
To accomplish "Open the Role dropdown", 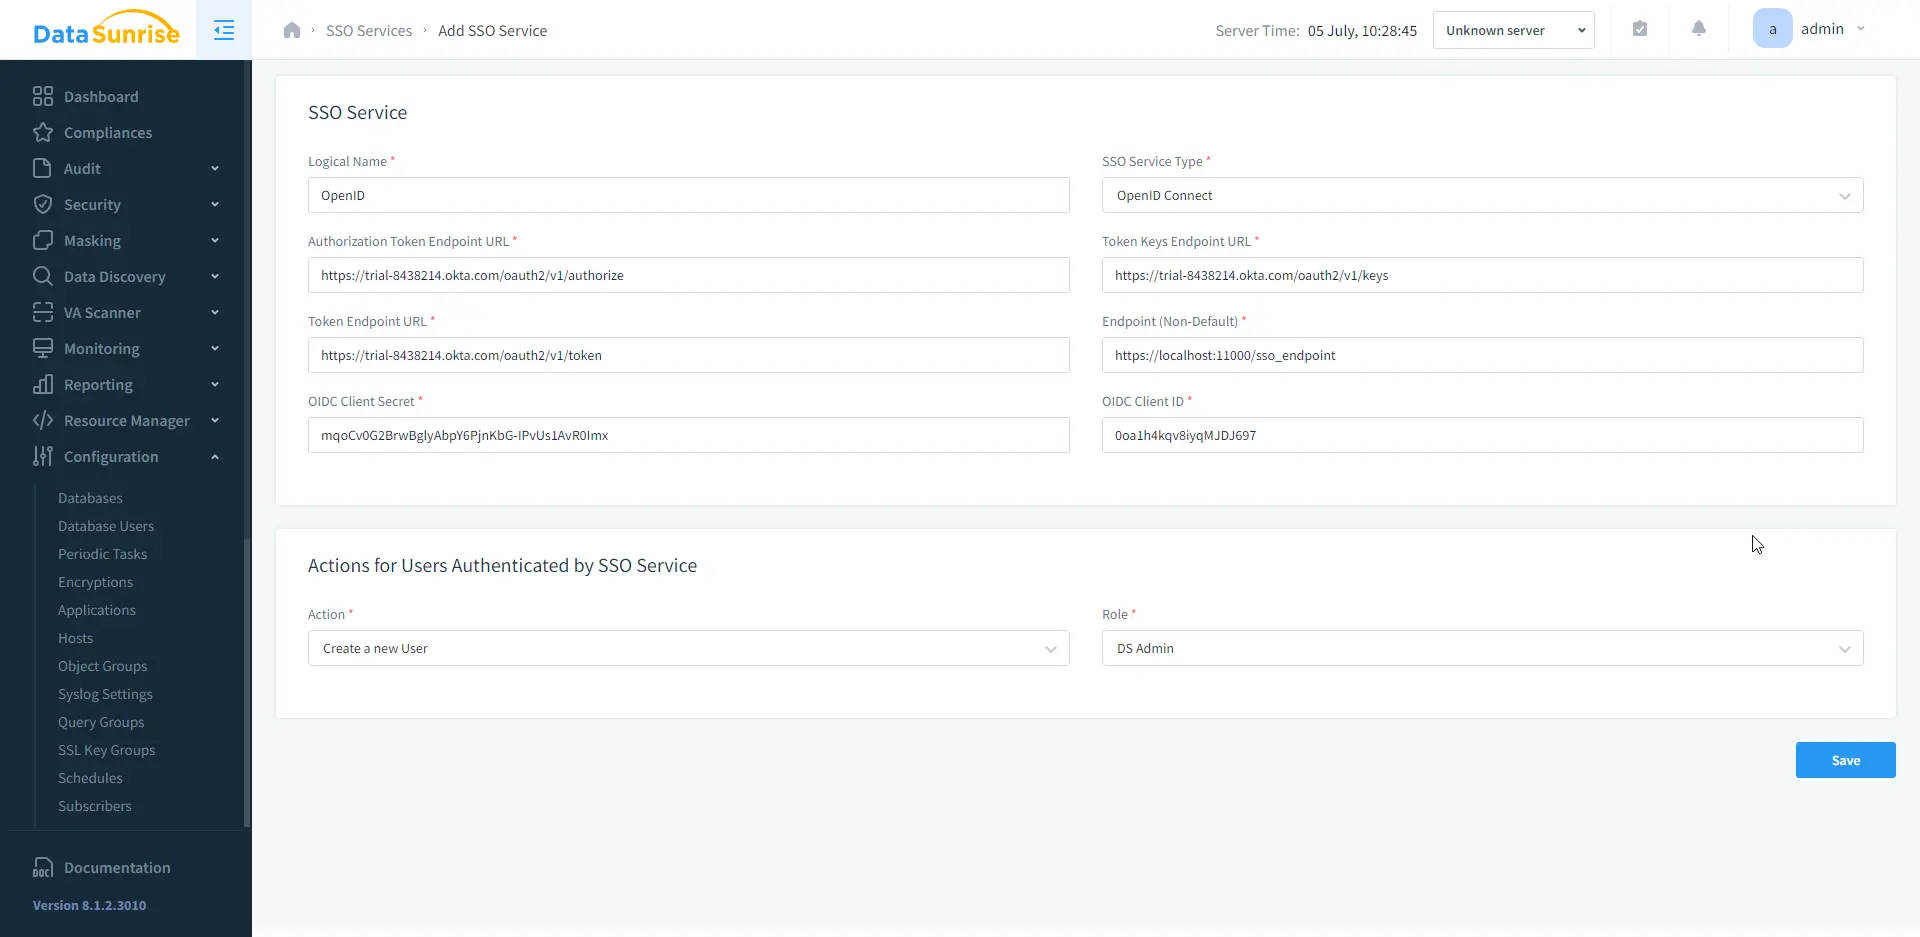I will click(1482, 649).
